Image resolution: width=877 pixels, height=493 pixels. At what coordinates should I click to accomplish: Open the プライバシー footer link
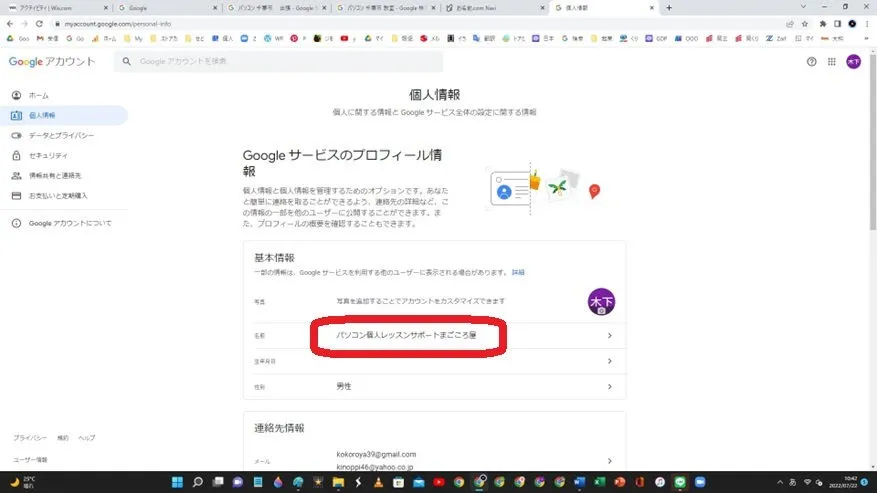29,438
